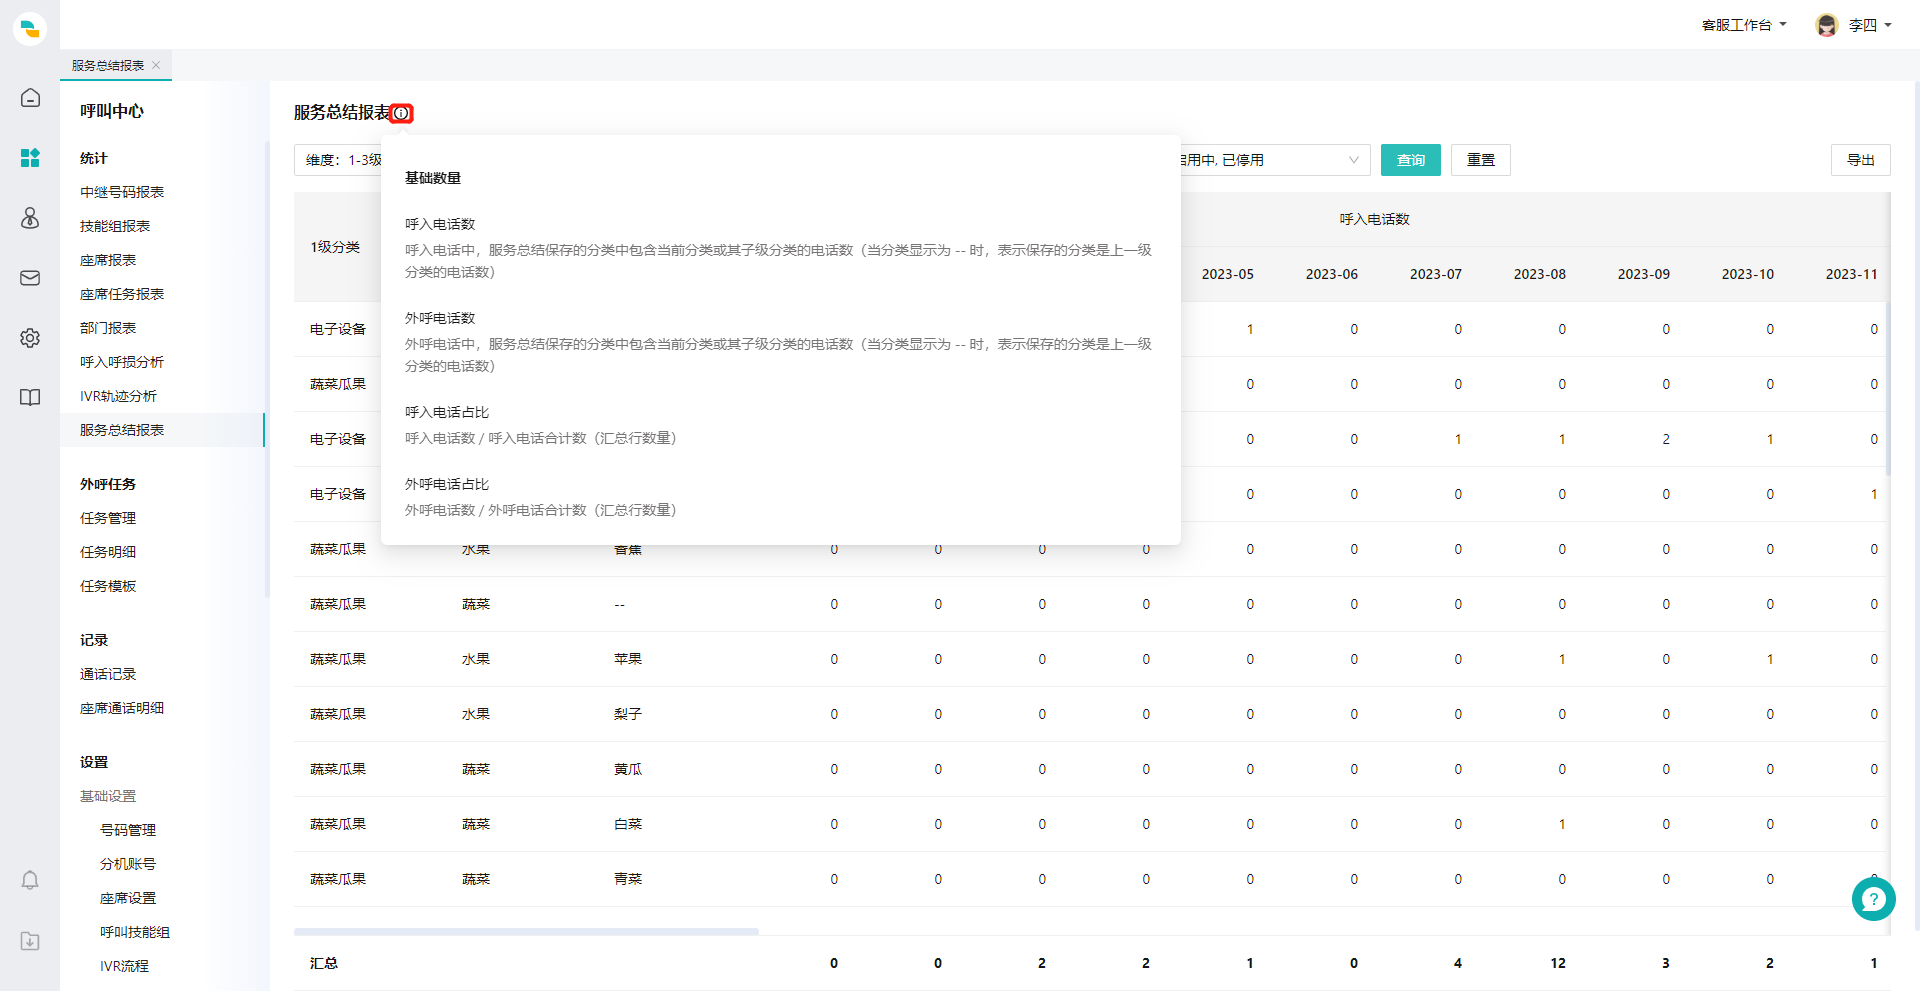Screen dimensions: 1920x991
Task: Close the 服务总结报表 tab
Action: tap(156, 65)
